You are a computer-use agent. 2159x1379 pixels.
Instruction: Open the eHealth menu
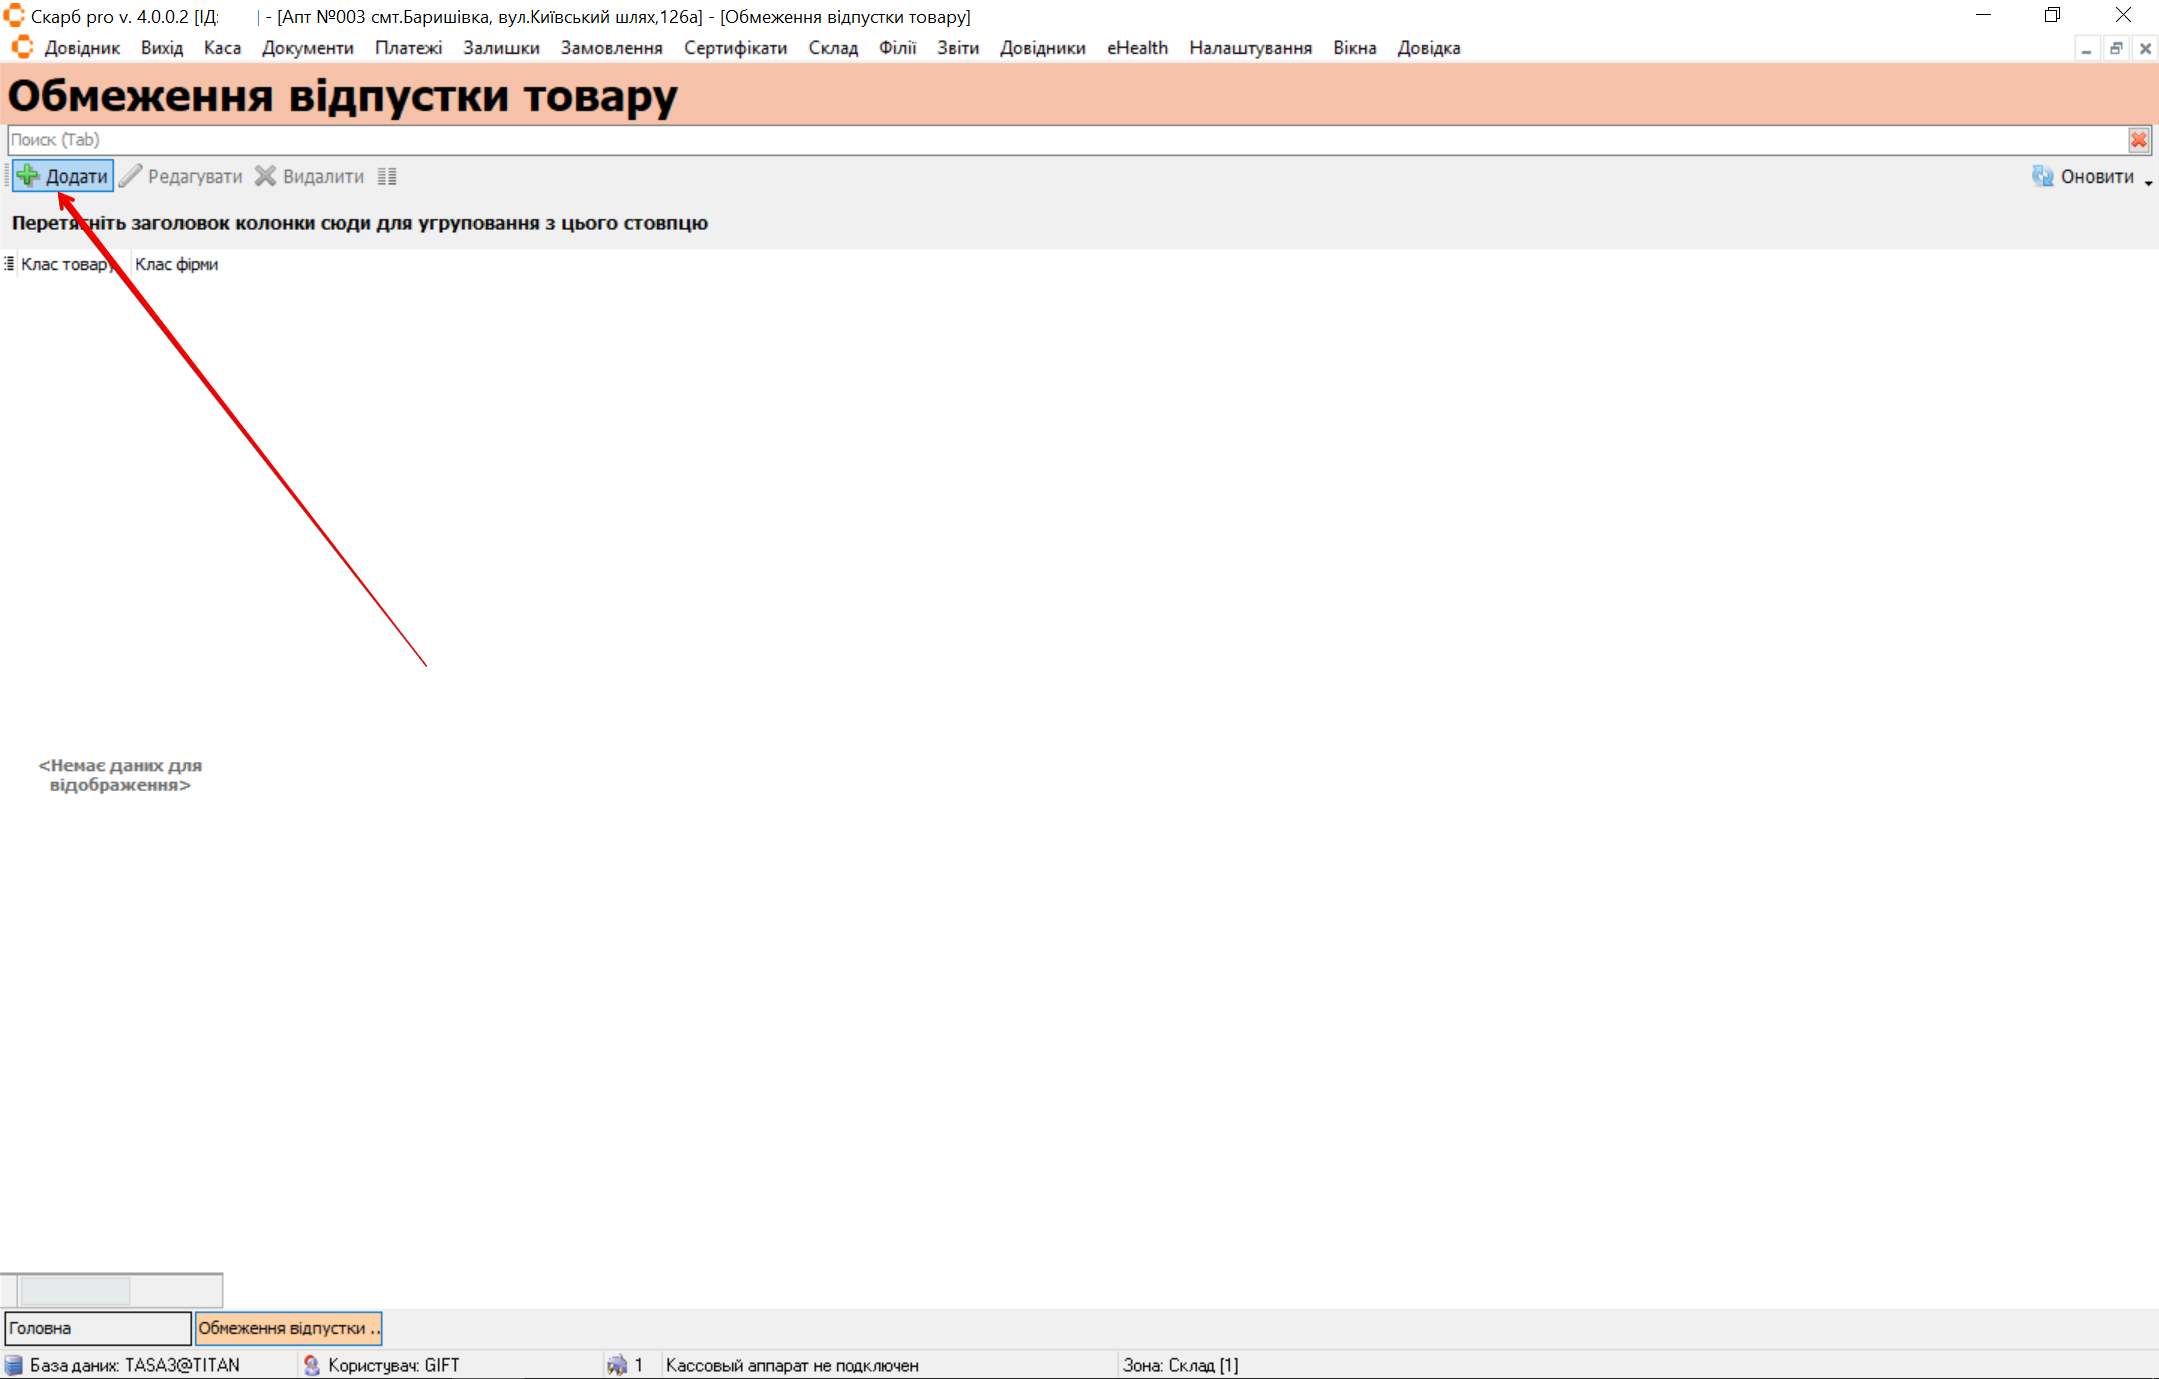(x=1136, y=48)
